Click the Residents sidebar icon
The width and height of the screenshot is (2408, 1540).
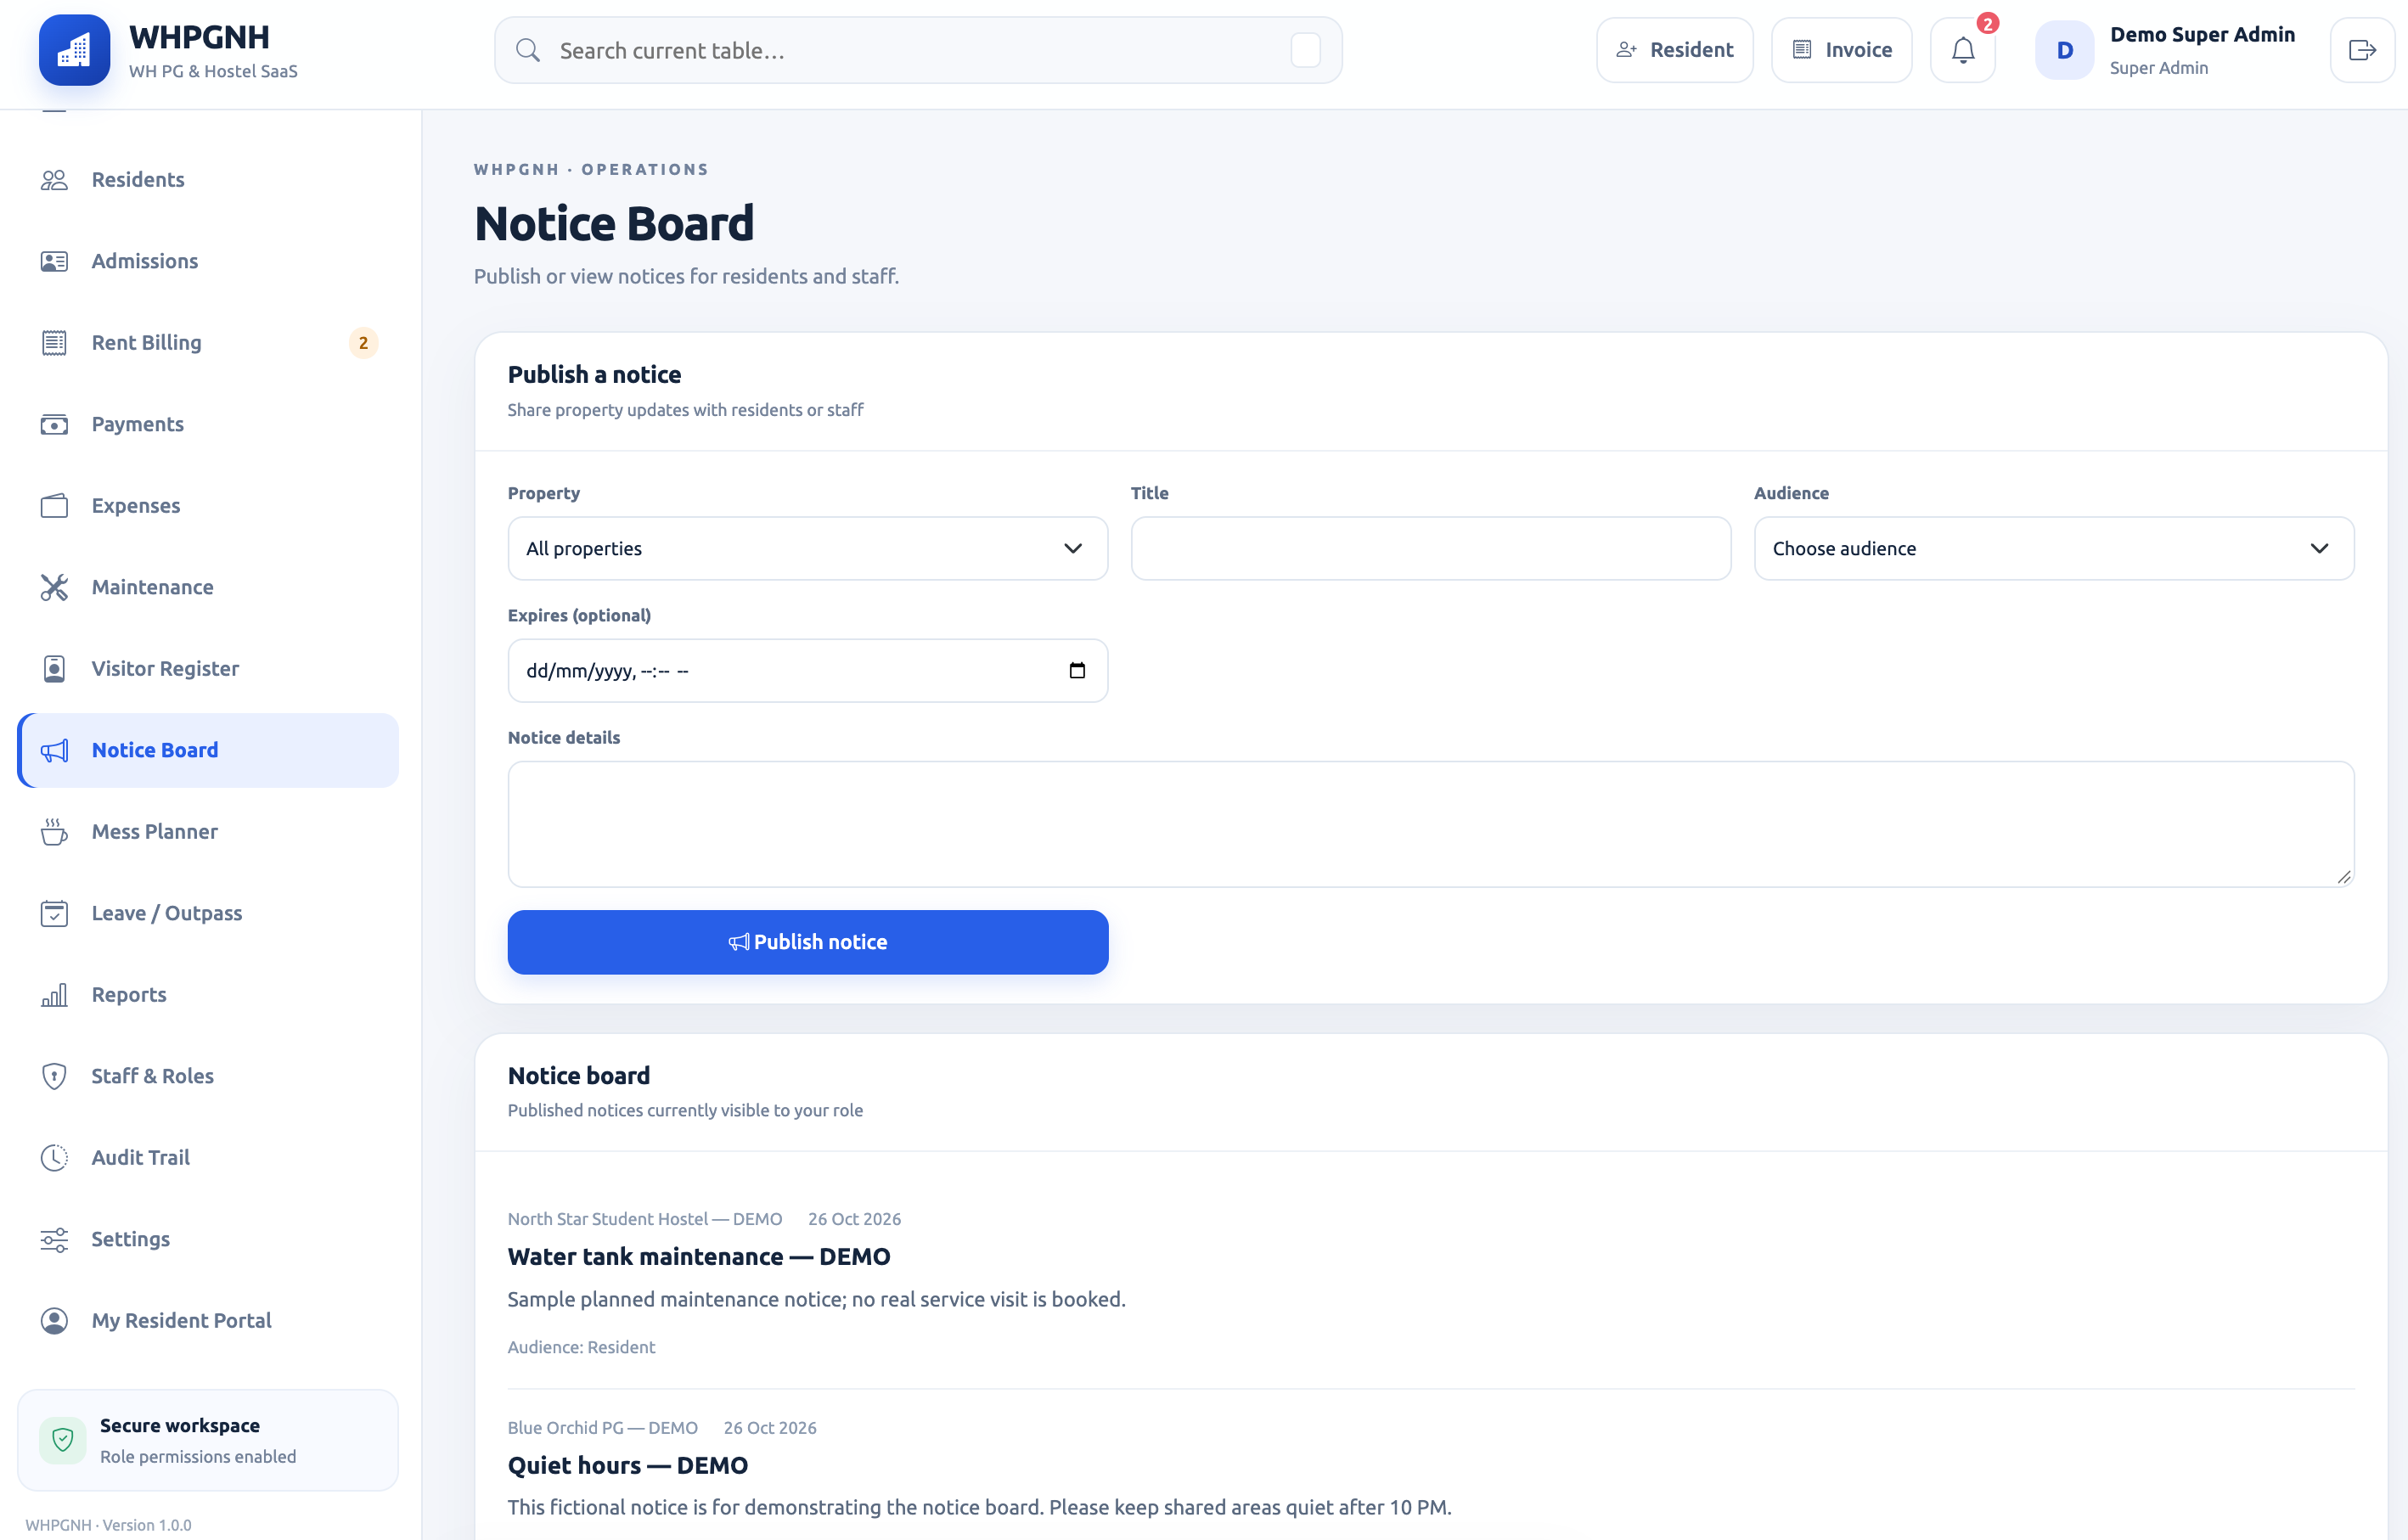(54, 180)
